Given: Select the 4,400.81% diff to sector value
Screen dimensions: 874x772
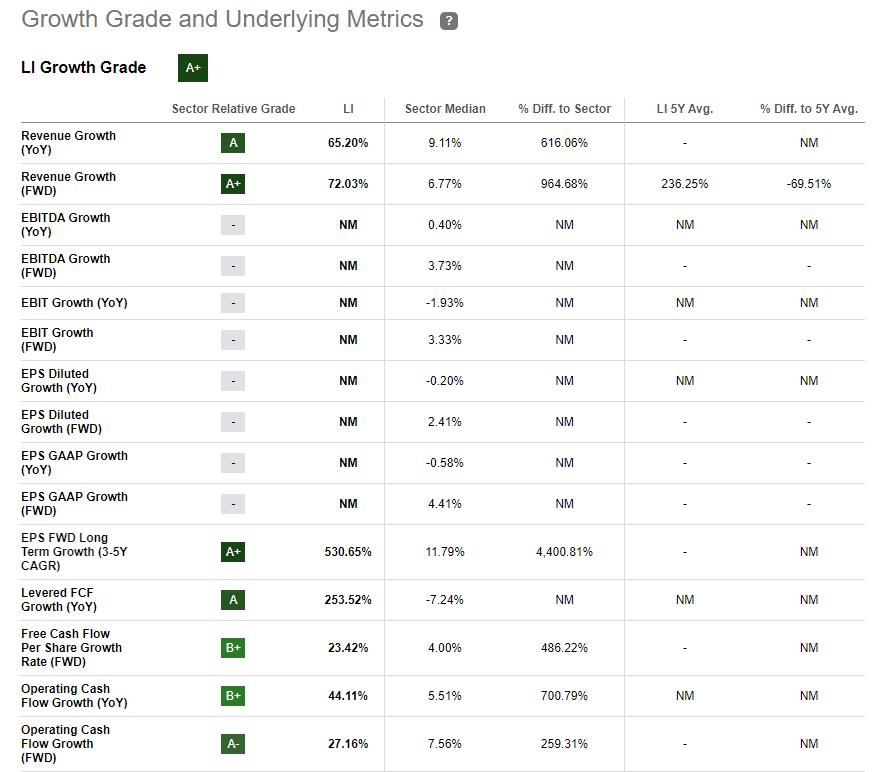Looking at the screenshot, I should [x=564, y=552].
